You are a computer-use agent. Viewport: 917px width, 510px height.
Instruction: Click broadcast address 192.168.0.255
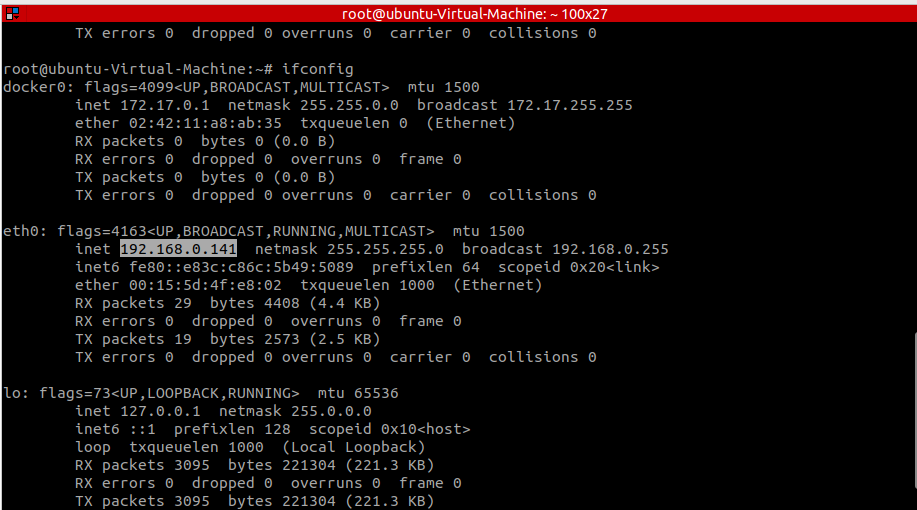tap(610, 249)
